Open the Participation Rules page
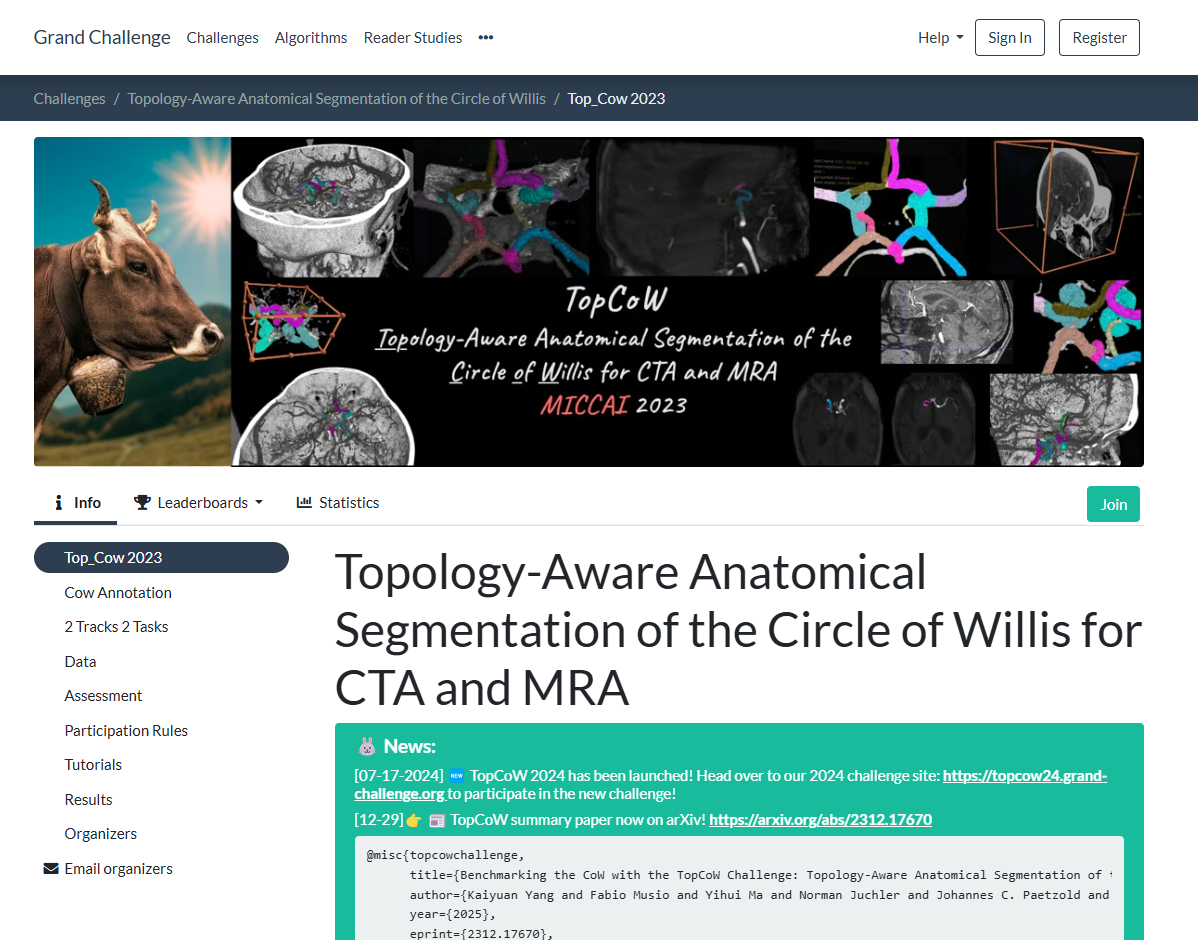 [x=126, y=731]
